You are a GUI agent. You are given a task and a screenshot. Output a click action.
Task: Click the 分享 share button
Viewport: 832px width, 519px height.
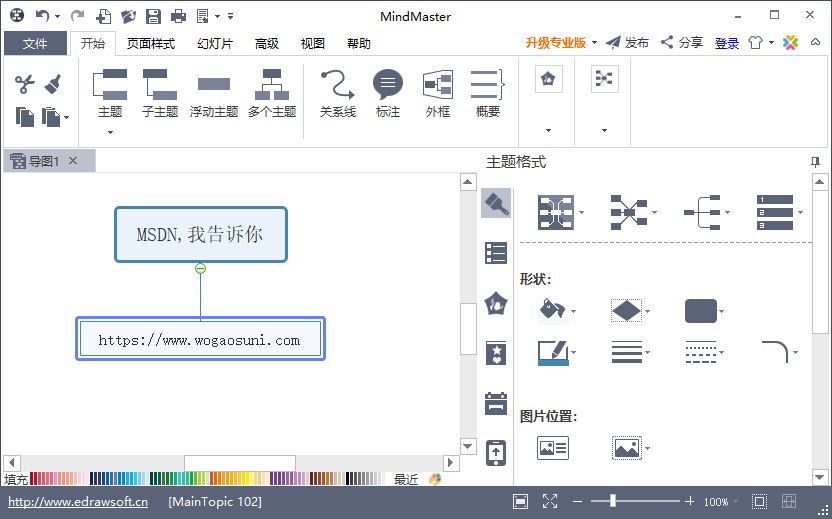[682, 42]
